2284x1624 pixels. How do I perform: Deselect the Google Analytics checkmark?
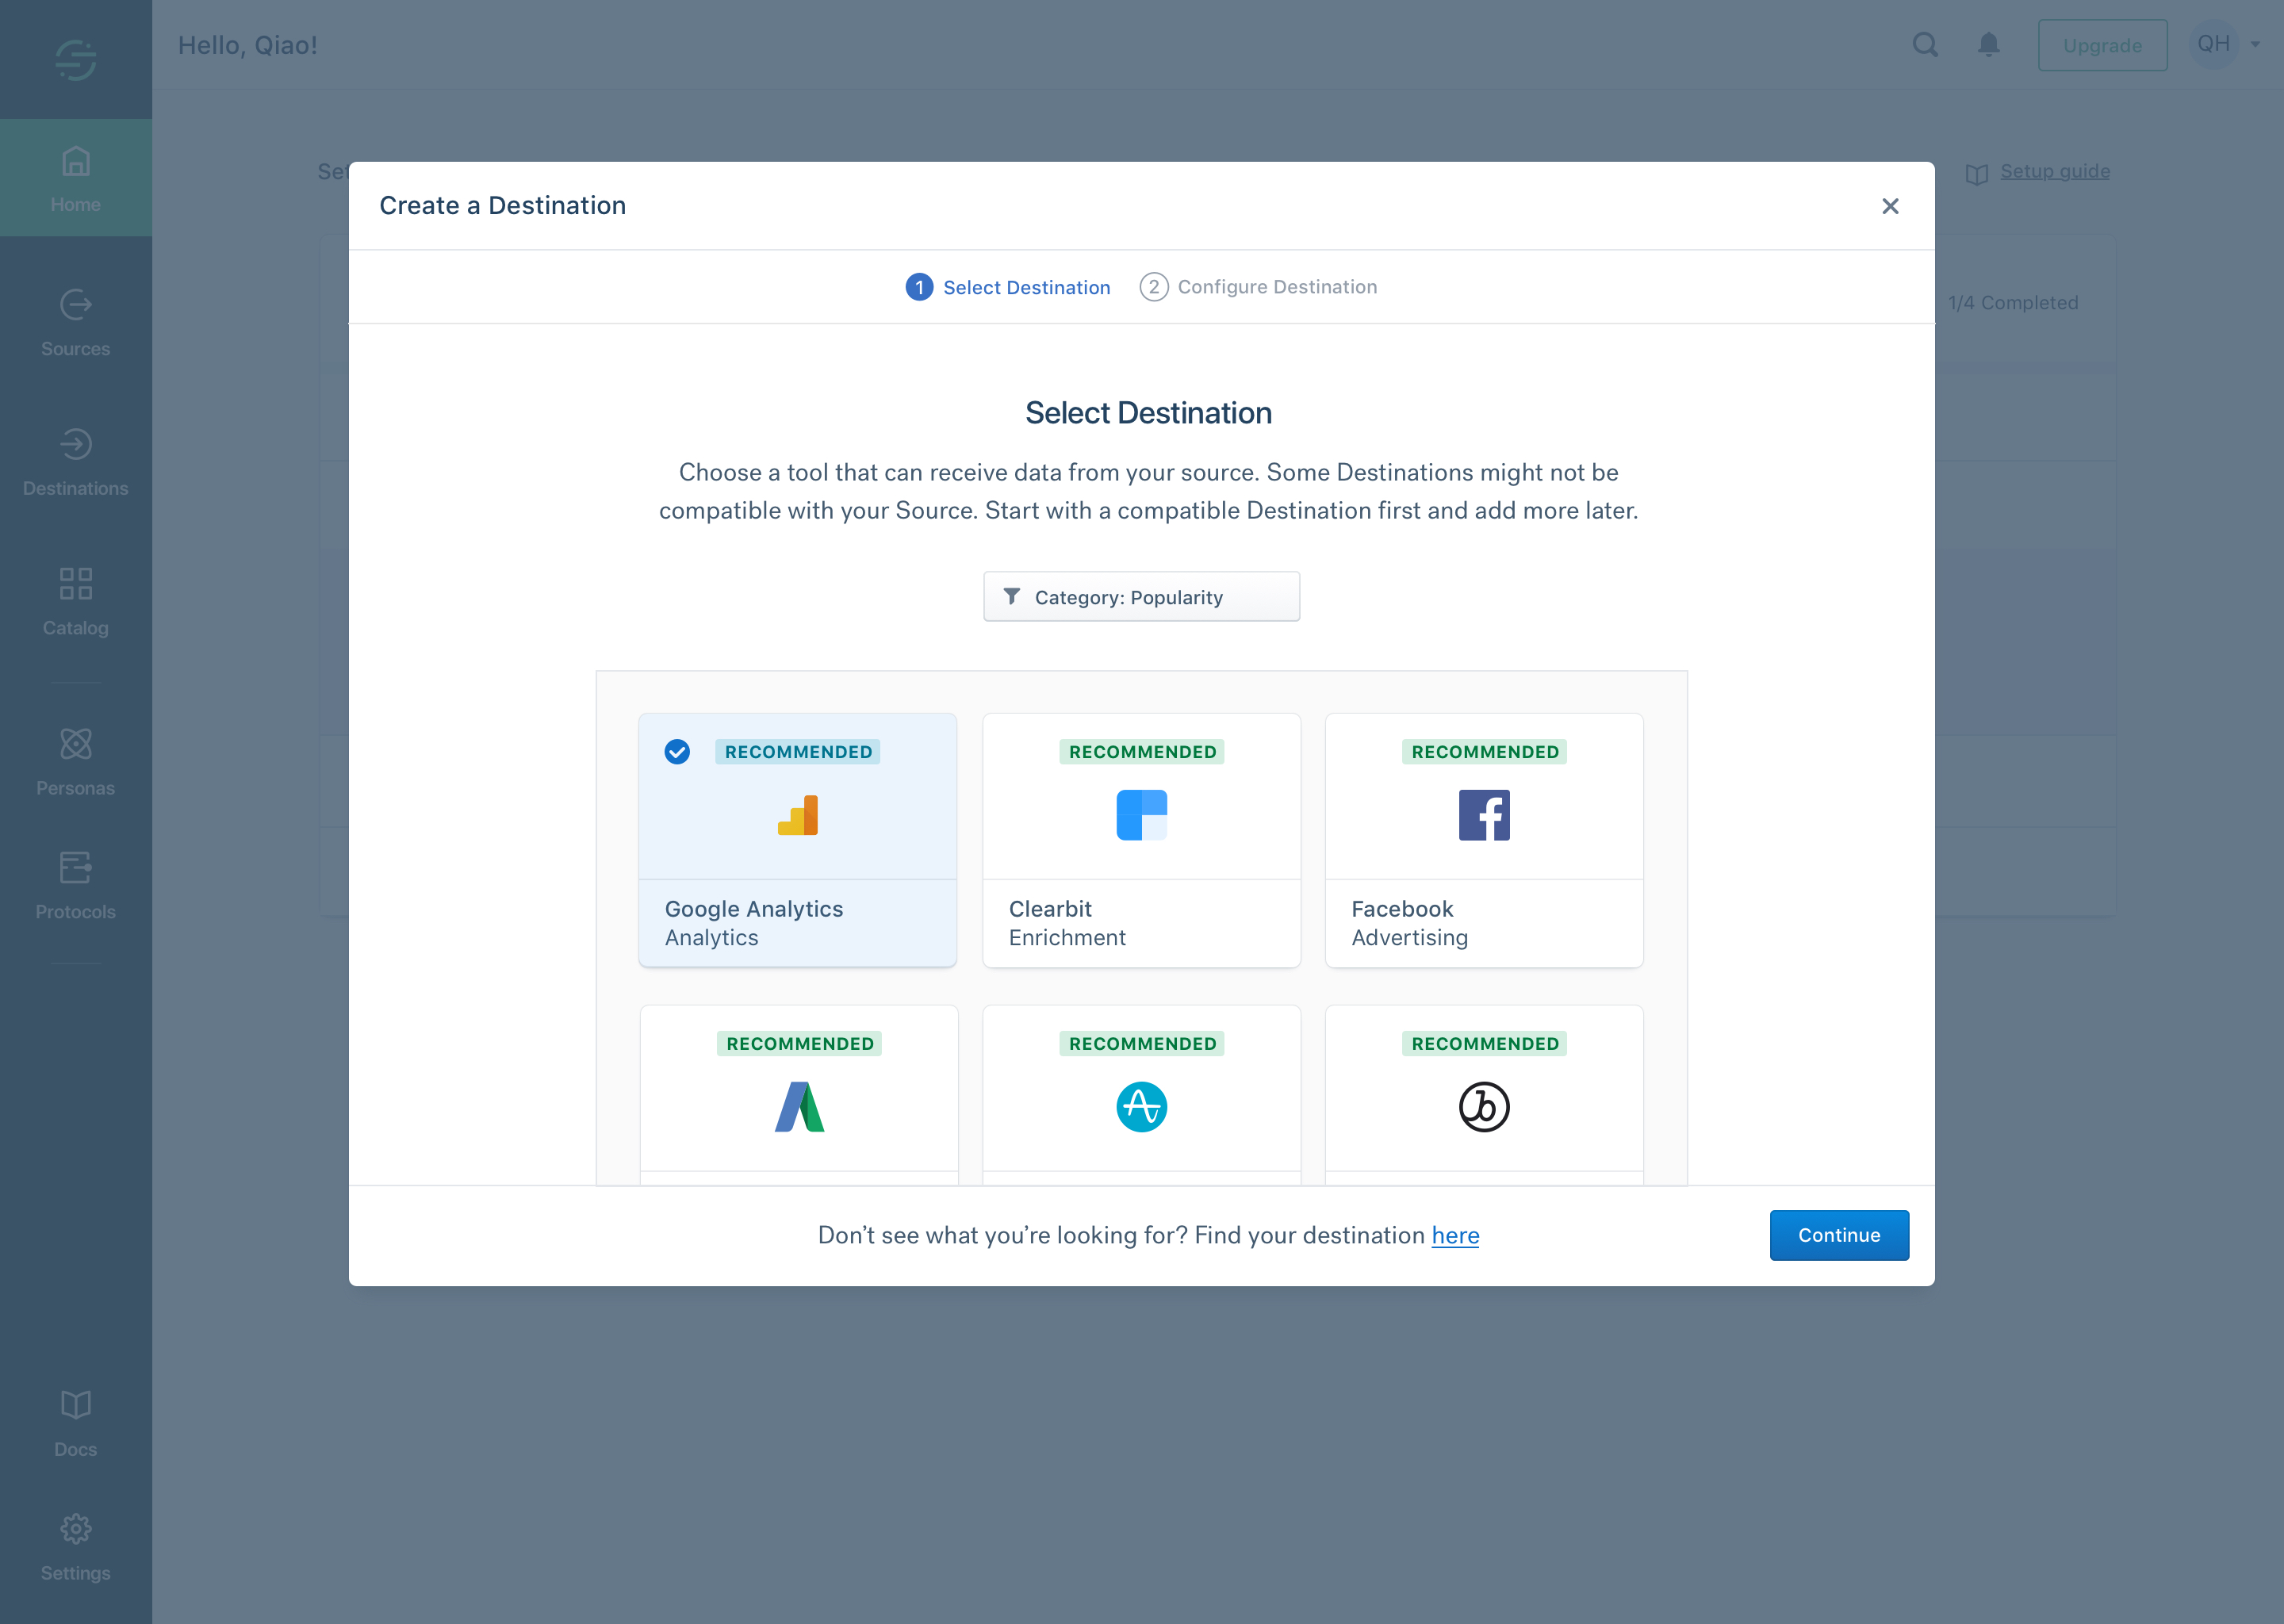tap(677, 752)
